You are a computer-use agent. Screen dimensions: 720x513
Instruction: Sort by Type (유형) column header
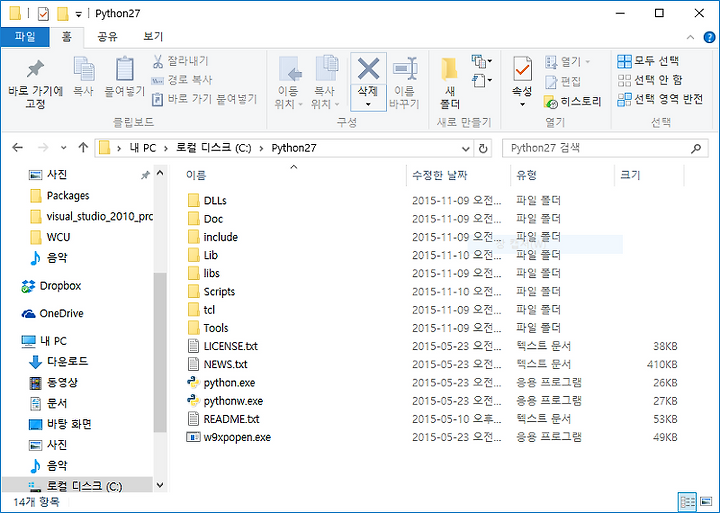click(526, 175)
